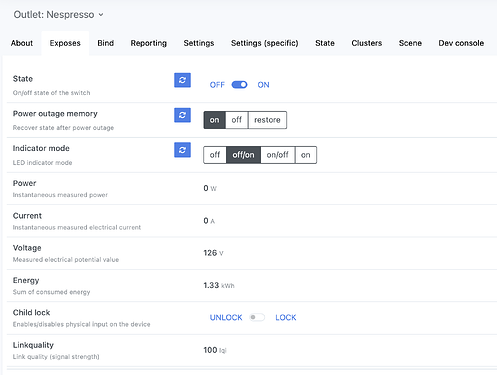Click the 0 A current value
Viewport: 497px width, 375px height.
pos(209,221)
